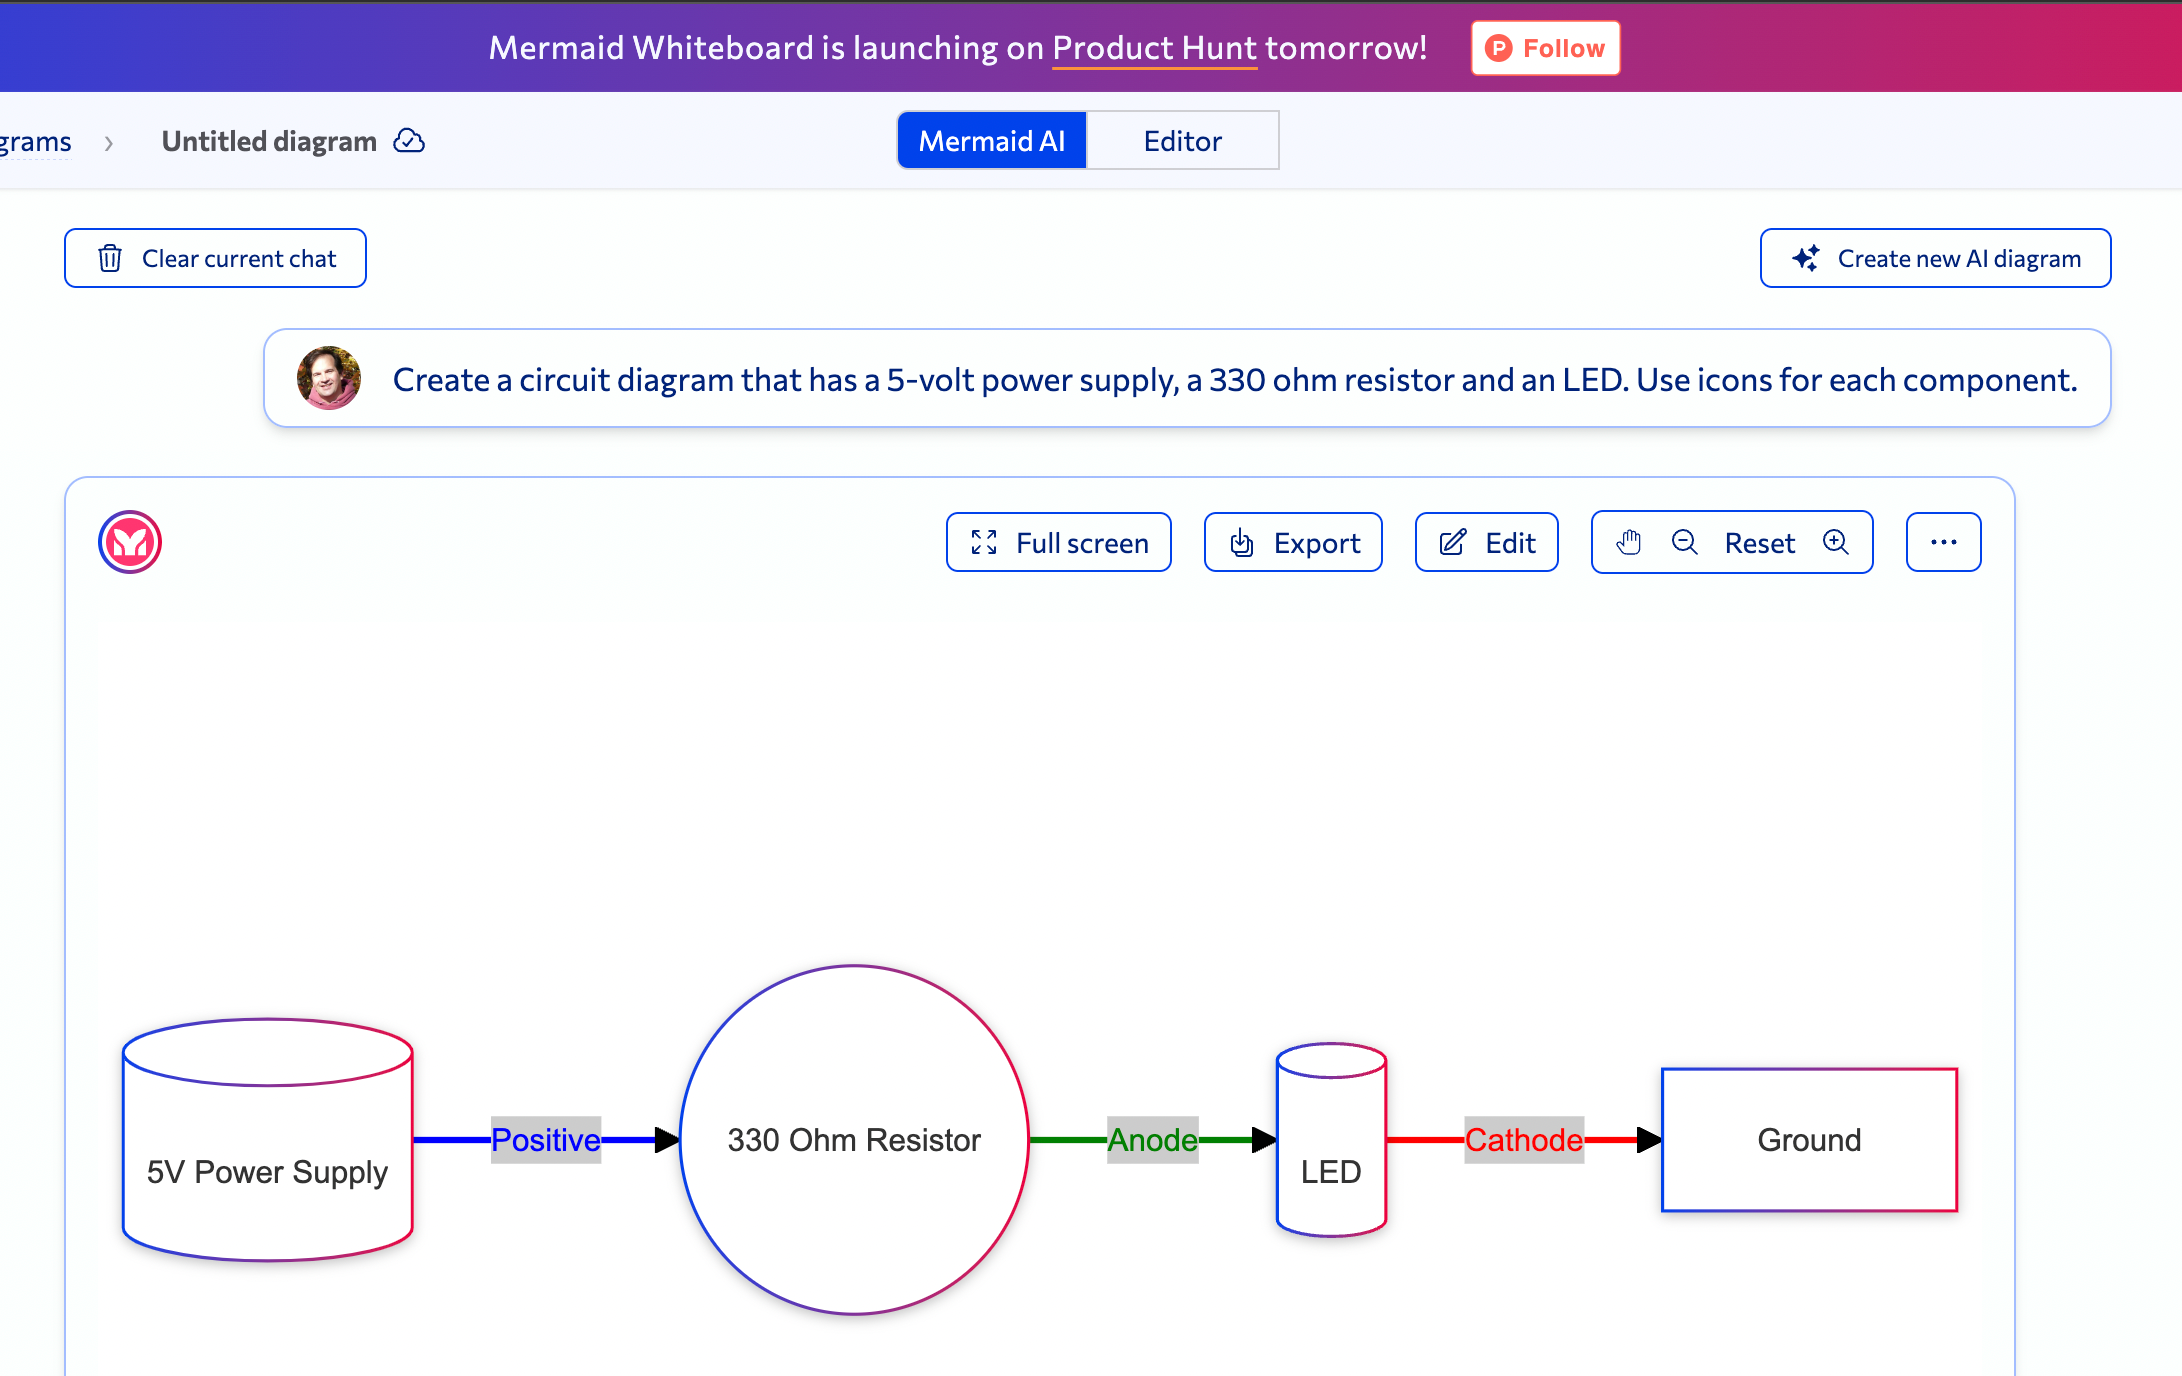The width and height of the screenshot is (2182, 1376).
Task: Open the Product Hunt link
Action: click(1154, 48)
